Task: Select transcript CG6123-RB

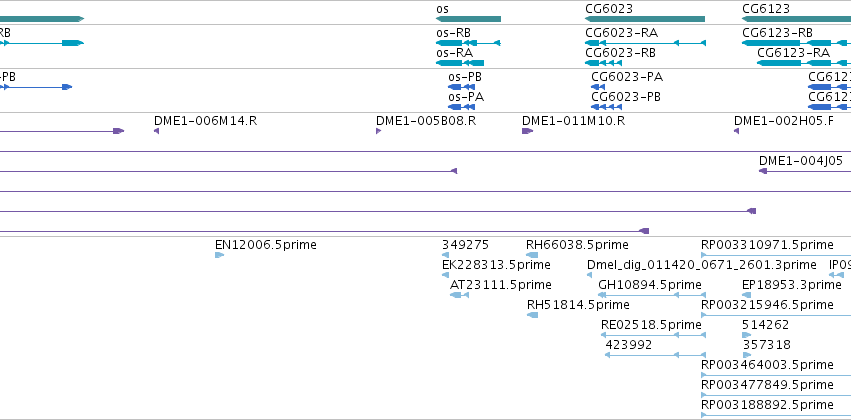Action: click(796, 43)
